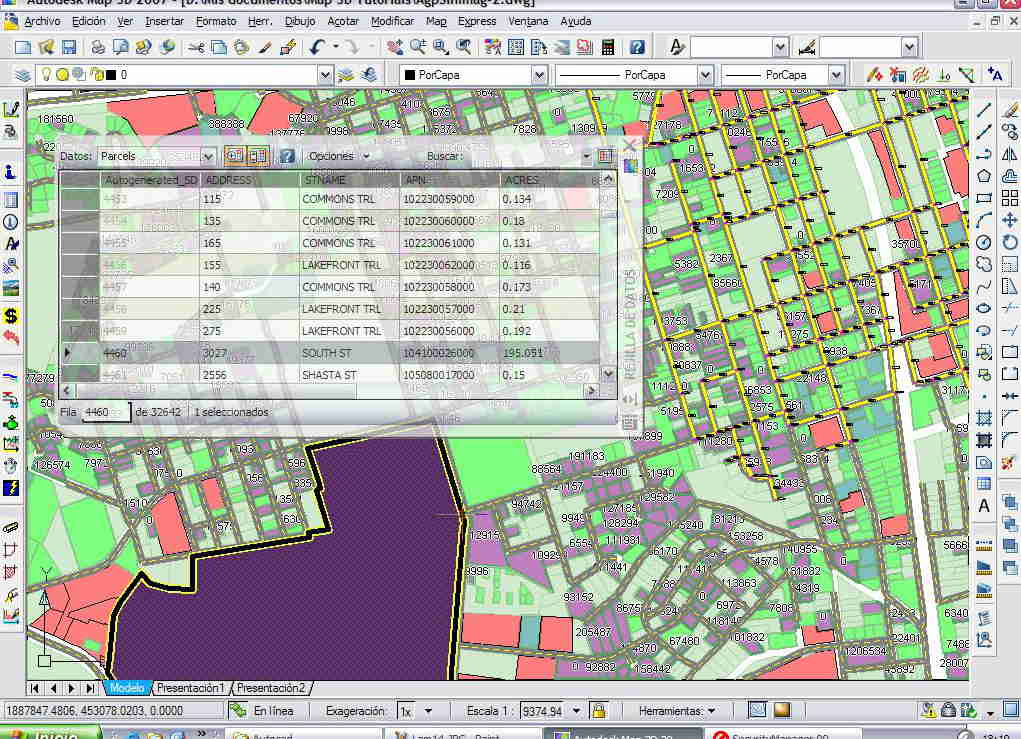Expand the Datos Parcels dropdown
Viewport: 1021px width, 739px height.
208,156
